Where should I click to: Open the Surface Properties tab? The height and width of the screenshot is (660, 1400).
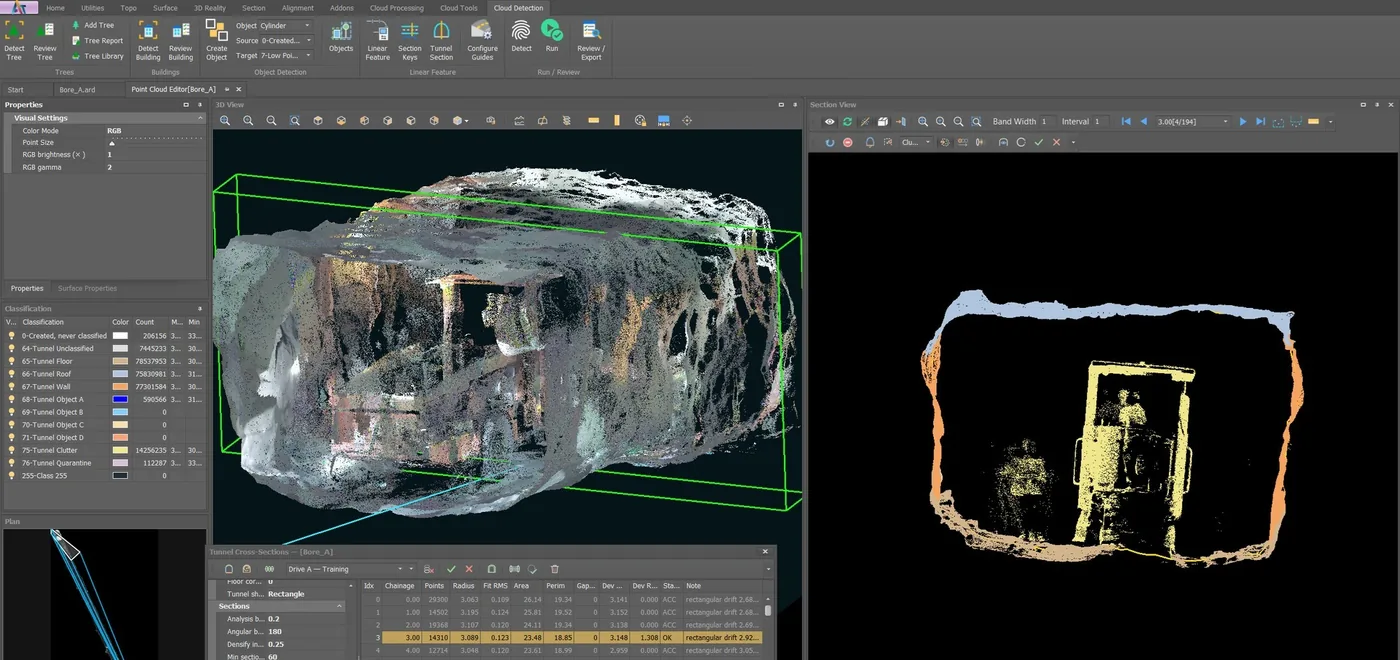[x=87, y=288]
